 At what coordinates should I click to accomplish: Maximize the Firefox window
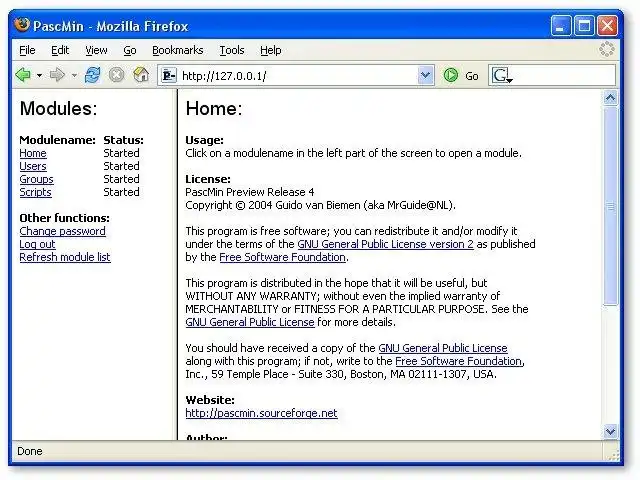(x=584, y=26)
